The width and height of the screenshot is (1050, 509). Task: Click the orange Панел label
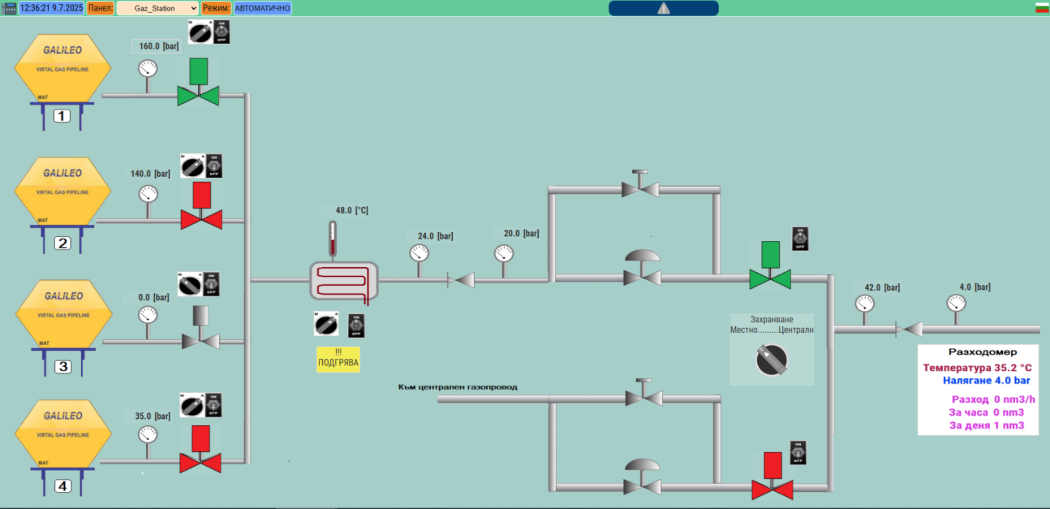coord(100,8)
